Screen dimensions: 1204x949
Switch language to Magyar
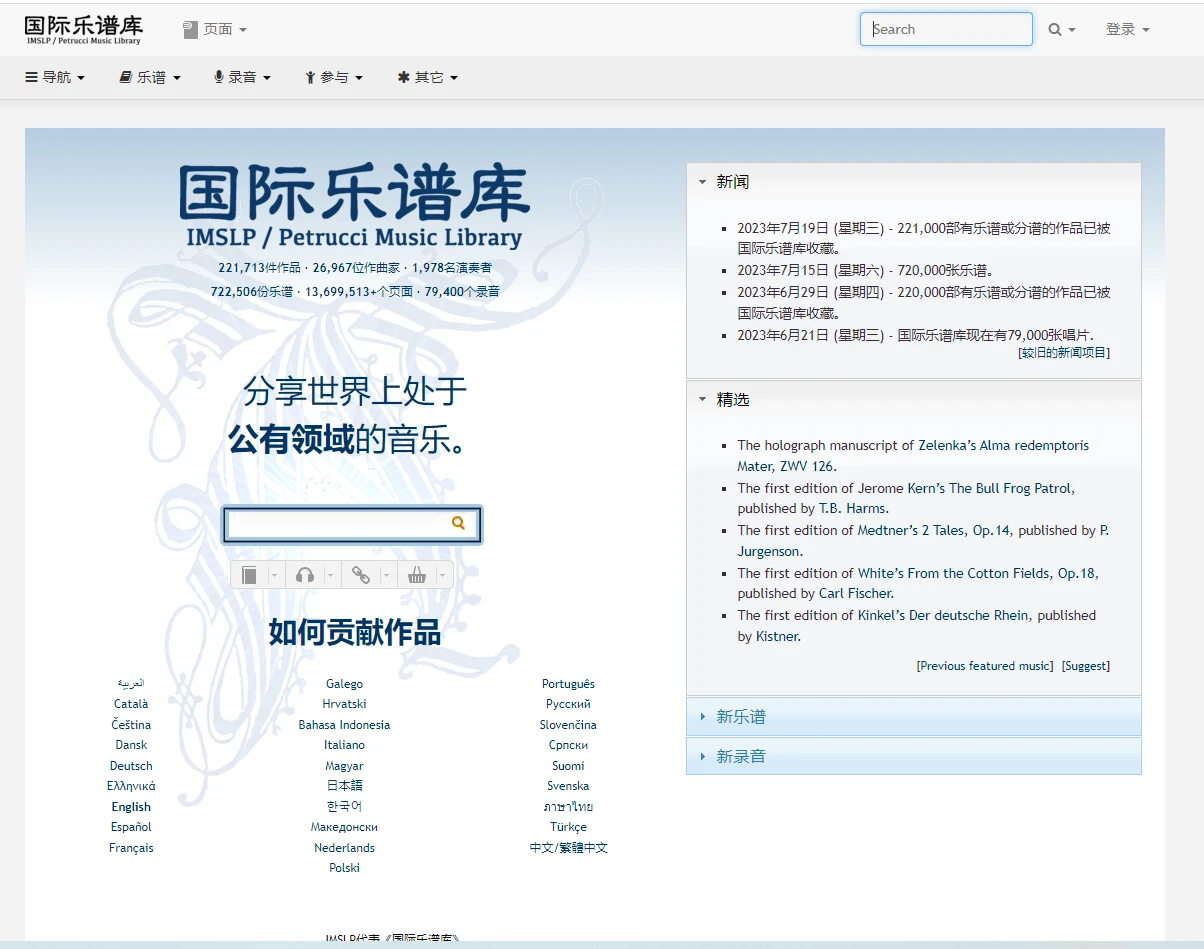point(344,766)
